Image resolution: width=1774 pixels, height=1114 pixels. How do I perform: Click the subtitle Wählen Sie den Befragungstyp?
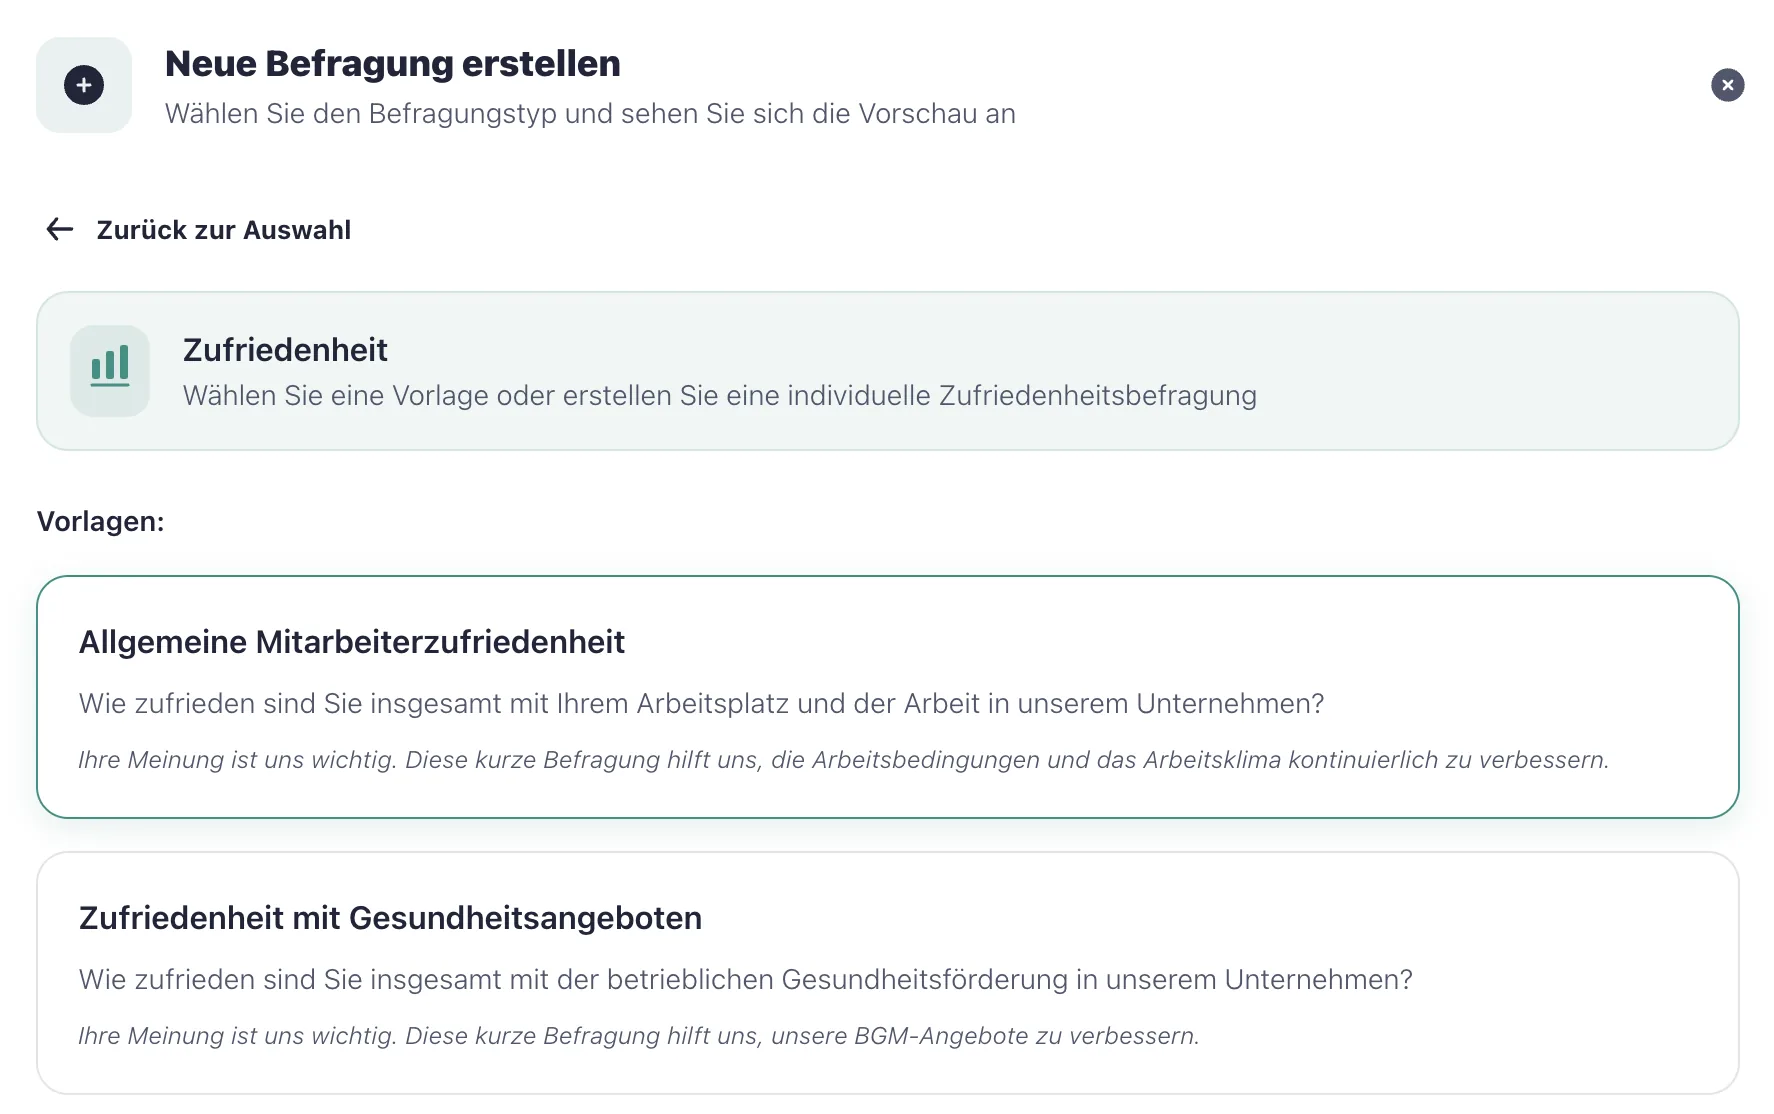(x=589, y=113)
